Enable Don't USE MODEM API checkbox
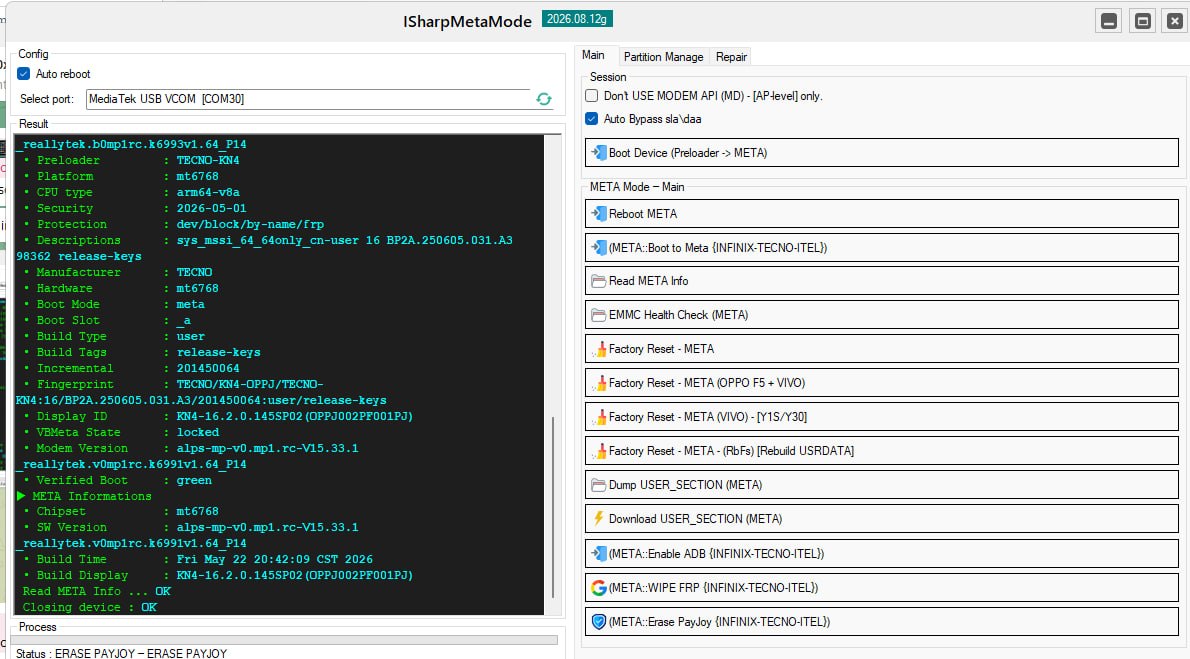Image resolution: width=1190 pixels, height=659 pixels. [591, 96]
